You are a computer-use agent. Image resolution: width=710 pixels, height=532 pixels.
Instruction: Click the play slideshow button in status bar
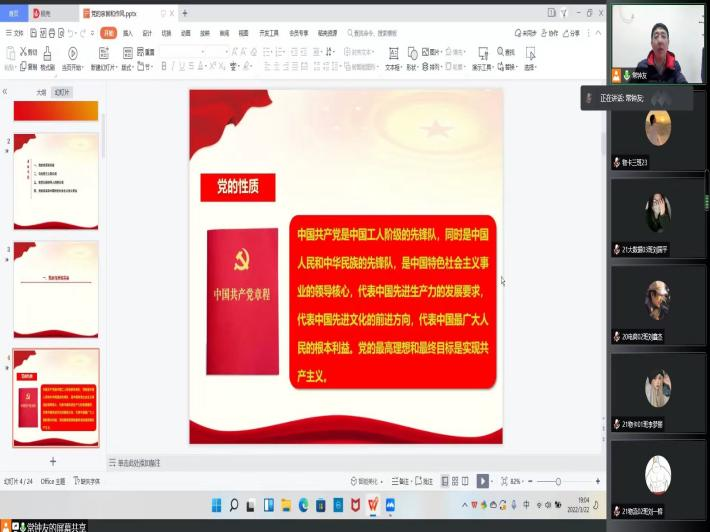pos(482,481)
